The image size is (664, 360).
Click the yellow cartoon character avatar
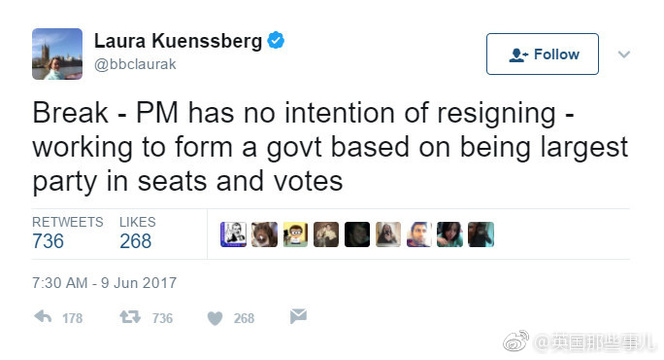coord(295,234)
